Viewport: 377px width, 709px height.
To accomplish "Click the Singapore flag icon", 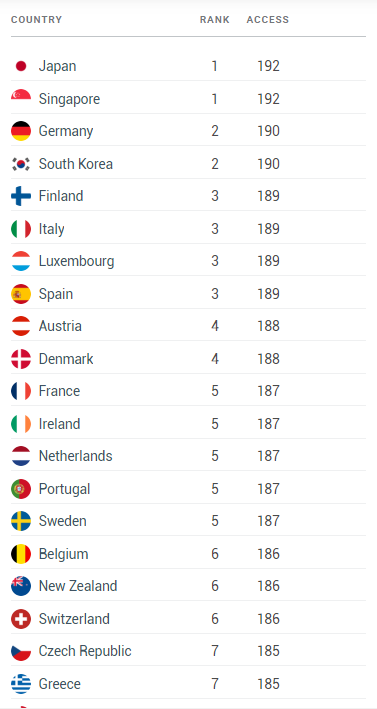I will pos(21,99).
